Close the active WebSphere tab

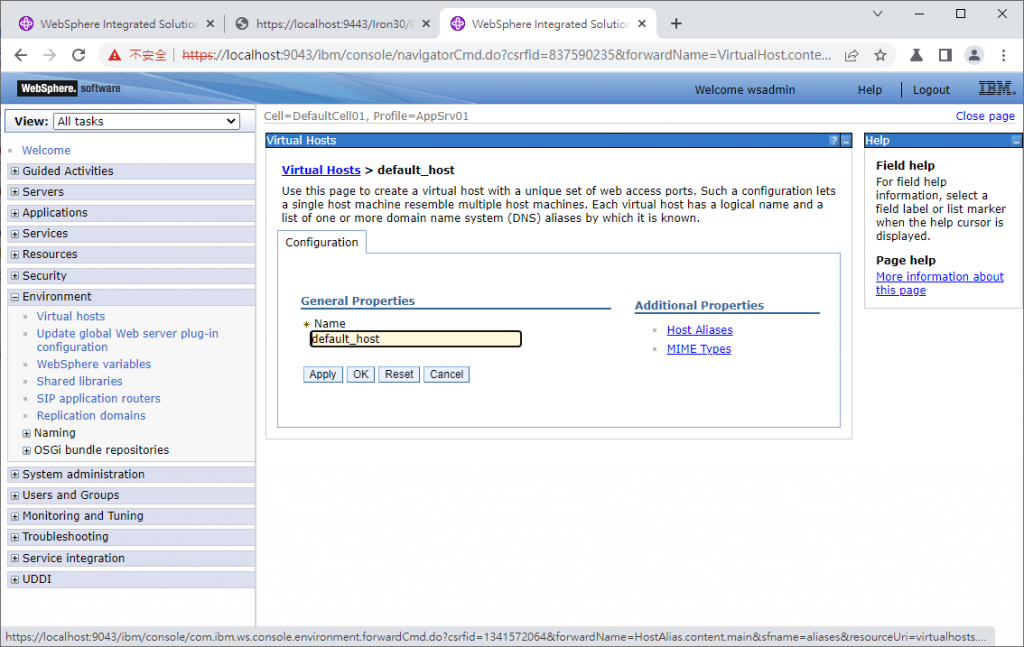(x=642, y=24)
